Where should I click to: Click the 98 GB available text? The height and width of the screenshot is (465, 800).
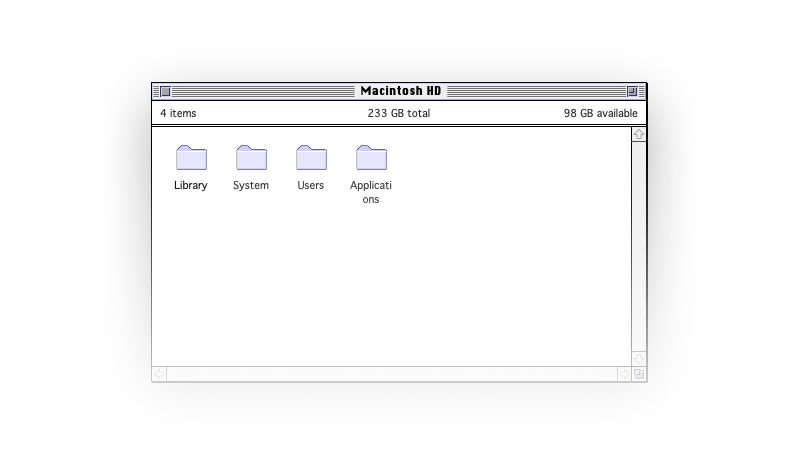[x=600, y=114]
